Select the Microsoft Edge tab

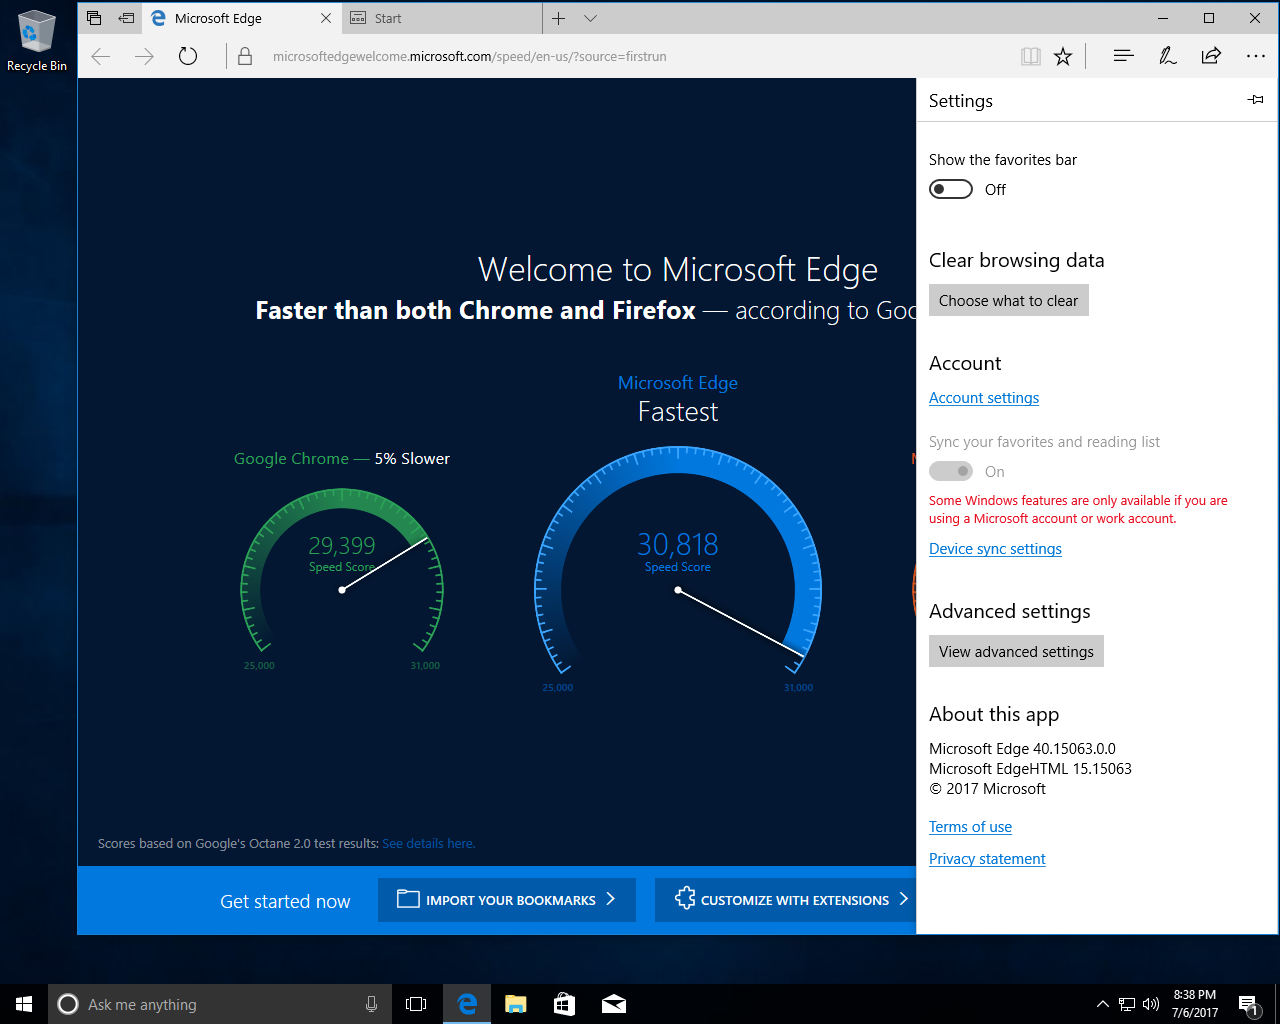[240, 18]
